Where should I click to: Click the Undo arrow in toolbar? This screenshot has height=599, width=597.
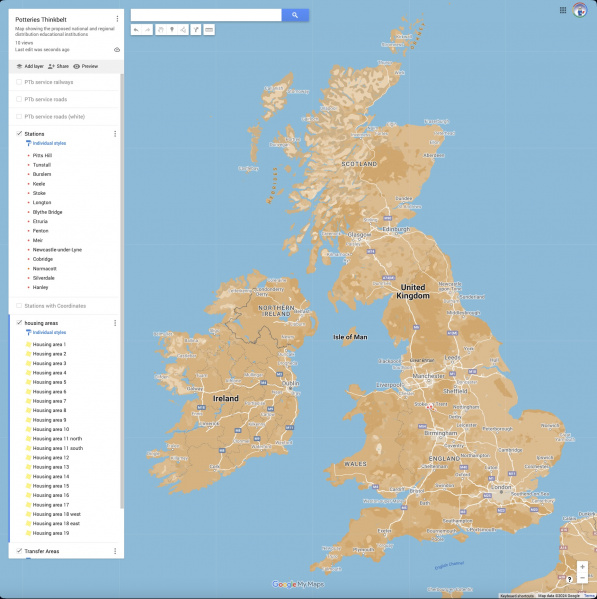136,30
